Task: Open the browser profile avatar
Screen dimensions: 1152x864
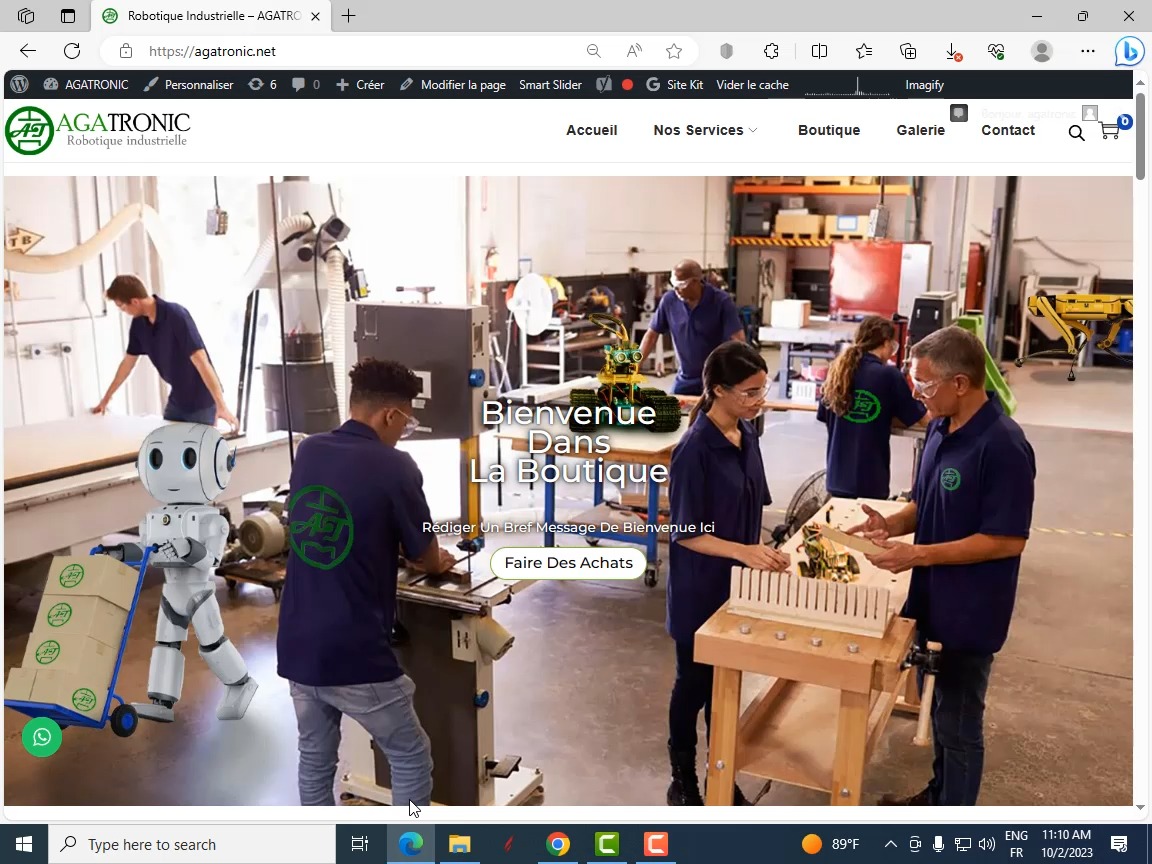Action: pos(1041,51)
